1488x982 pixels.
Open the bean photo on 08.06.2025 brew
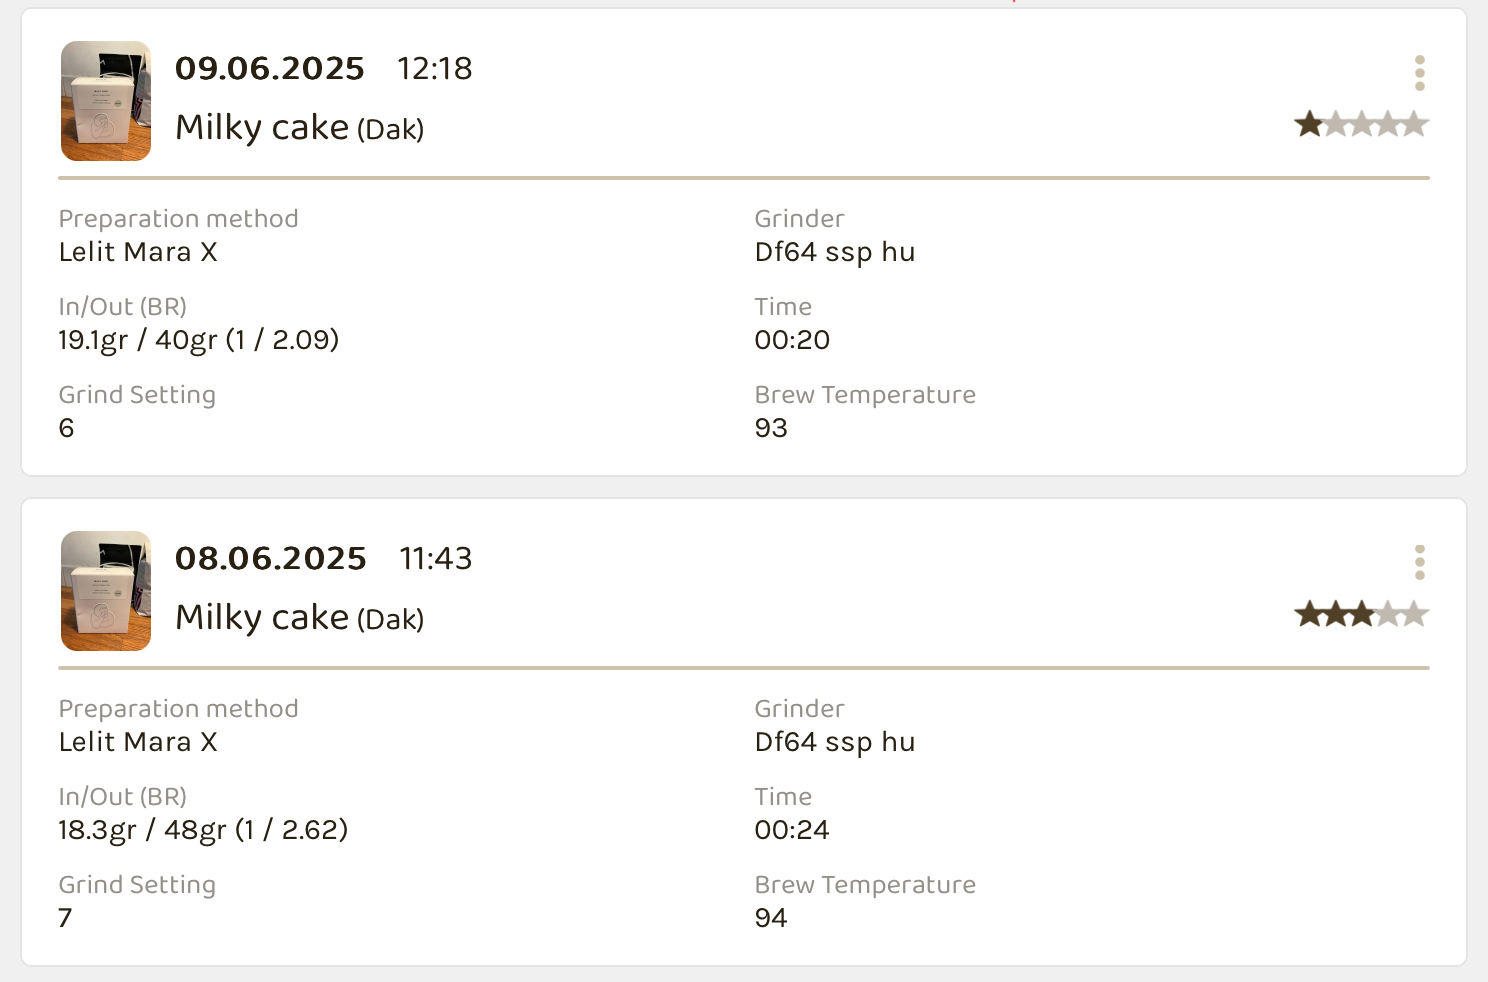(106, 591)
